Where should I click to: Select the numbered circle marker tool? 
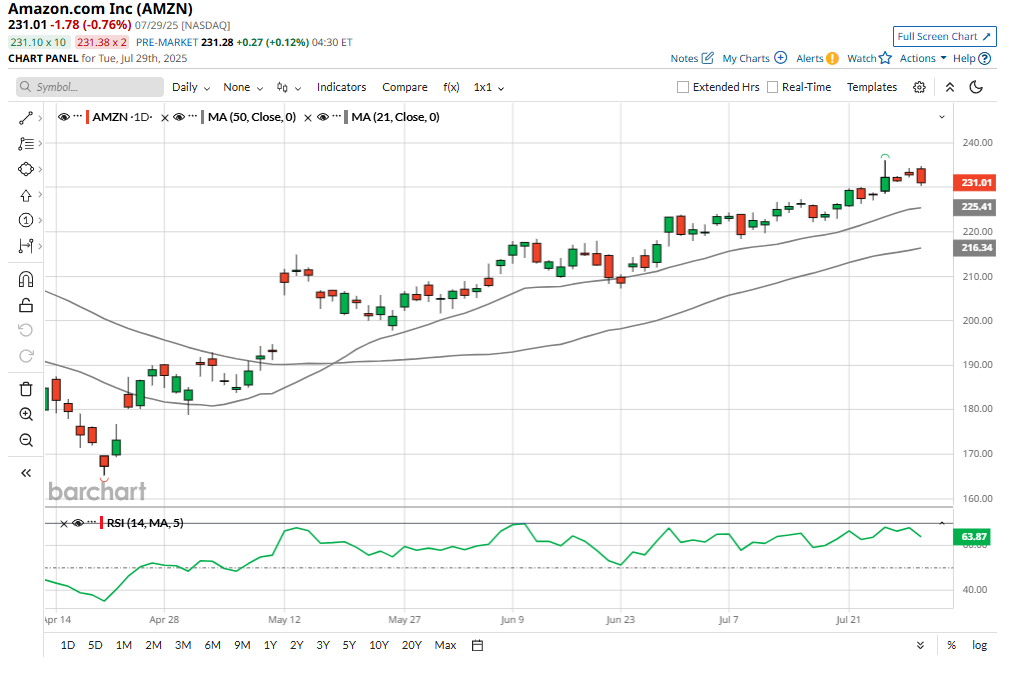(x=25, y=220)
